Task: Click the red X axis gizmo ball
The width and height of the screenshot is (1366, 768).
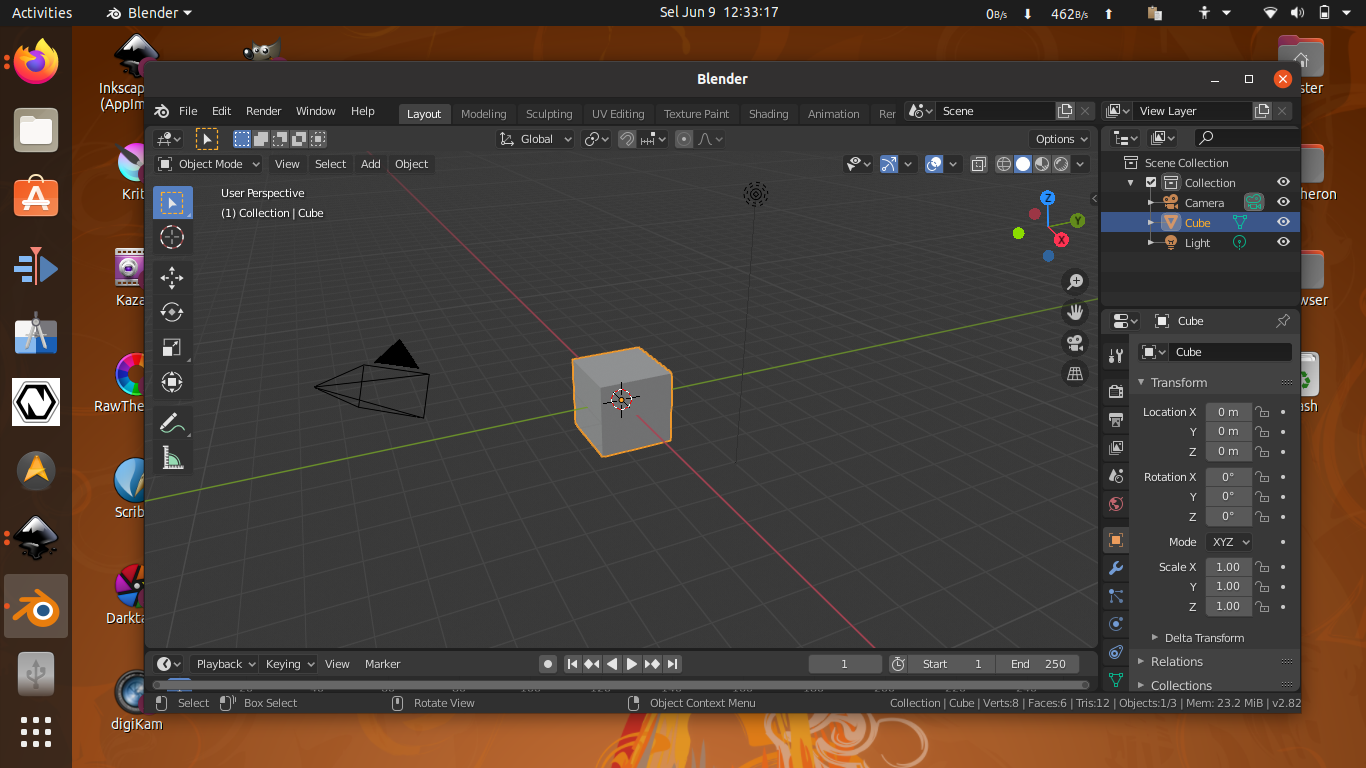Action: click(1061, 239)
